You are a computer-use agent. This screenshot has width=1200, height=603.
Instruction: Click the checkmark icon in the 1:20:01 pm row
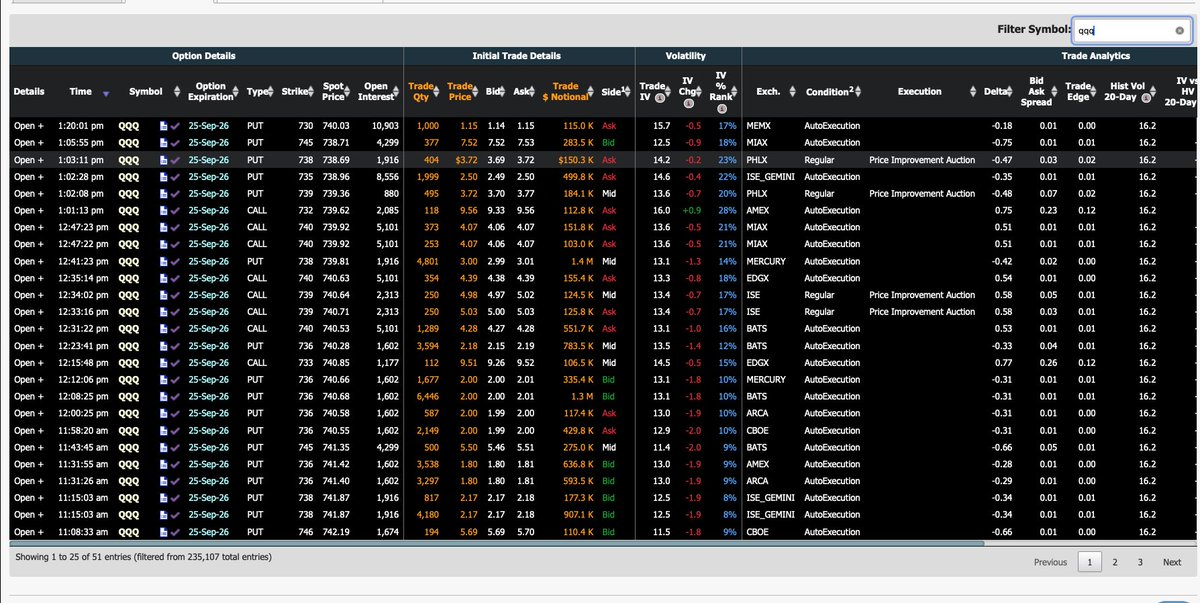click(x=176, y=126)
